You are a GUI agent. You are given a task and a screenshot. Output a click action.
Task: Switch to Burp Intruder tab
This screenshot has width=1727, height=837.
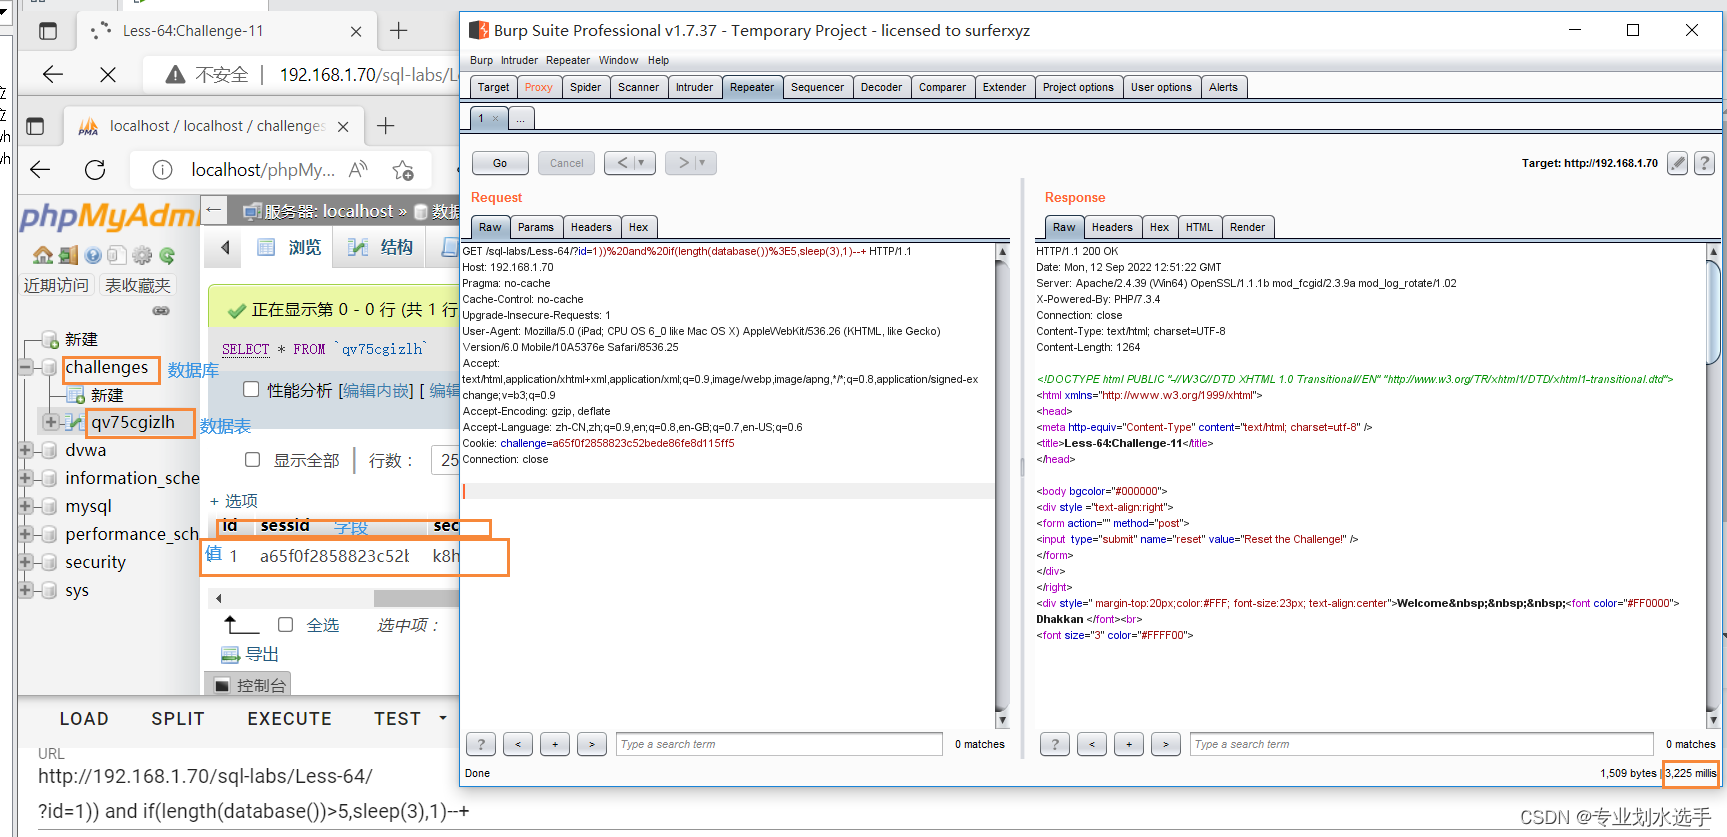point(694,87)
